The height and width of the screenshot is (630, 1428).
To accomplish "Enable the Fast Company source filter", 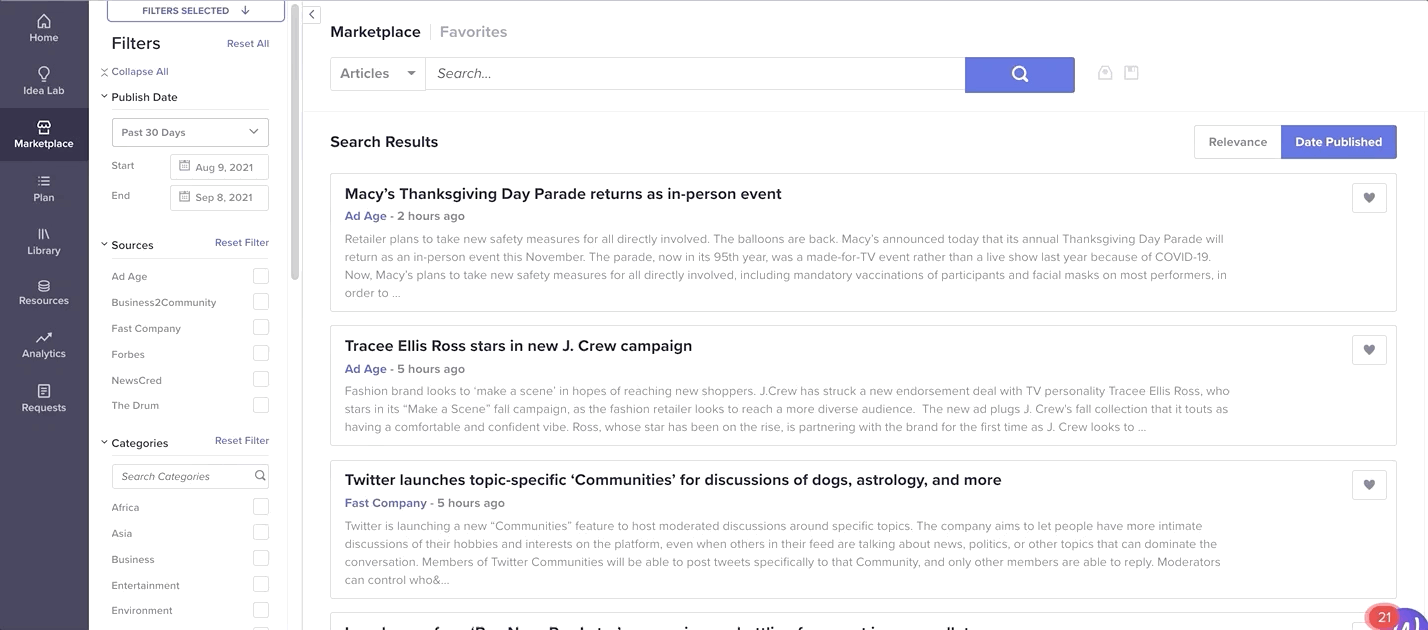I will coord(261,328).
